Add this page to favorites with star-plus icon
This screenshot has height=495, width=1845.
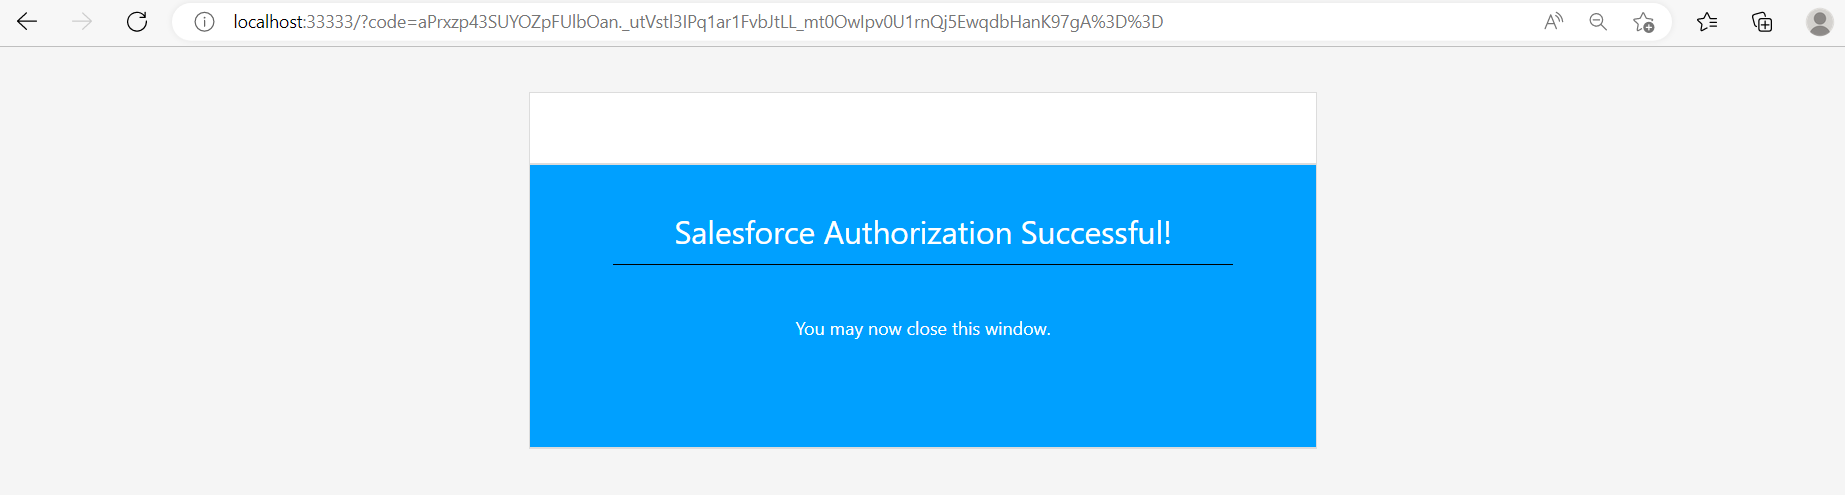click(1643, 22)
